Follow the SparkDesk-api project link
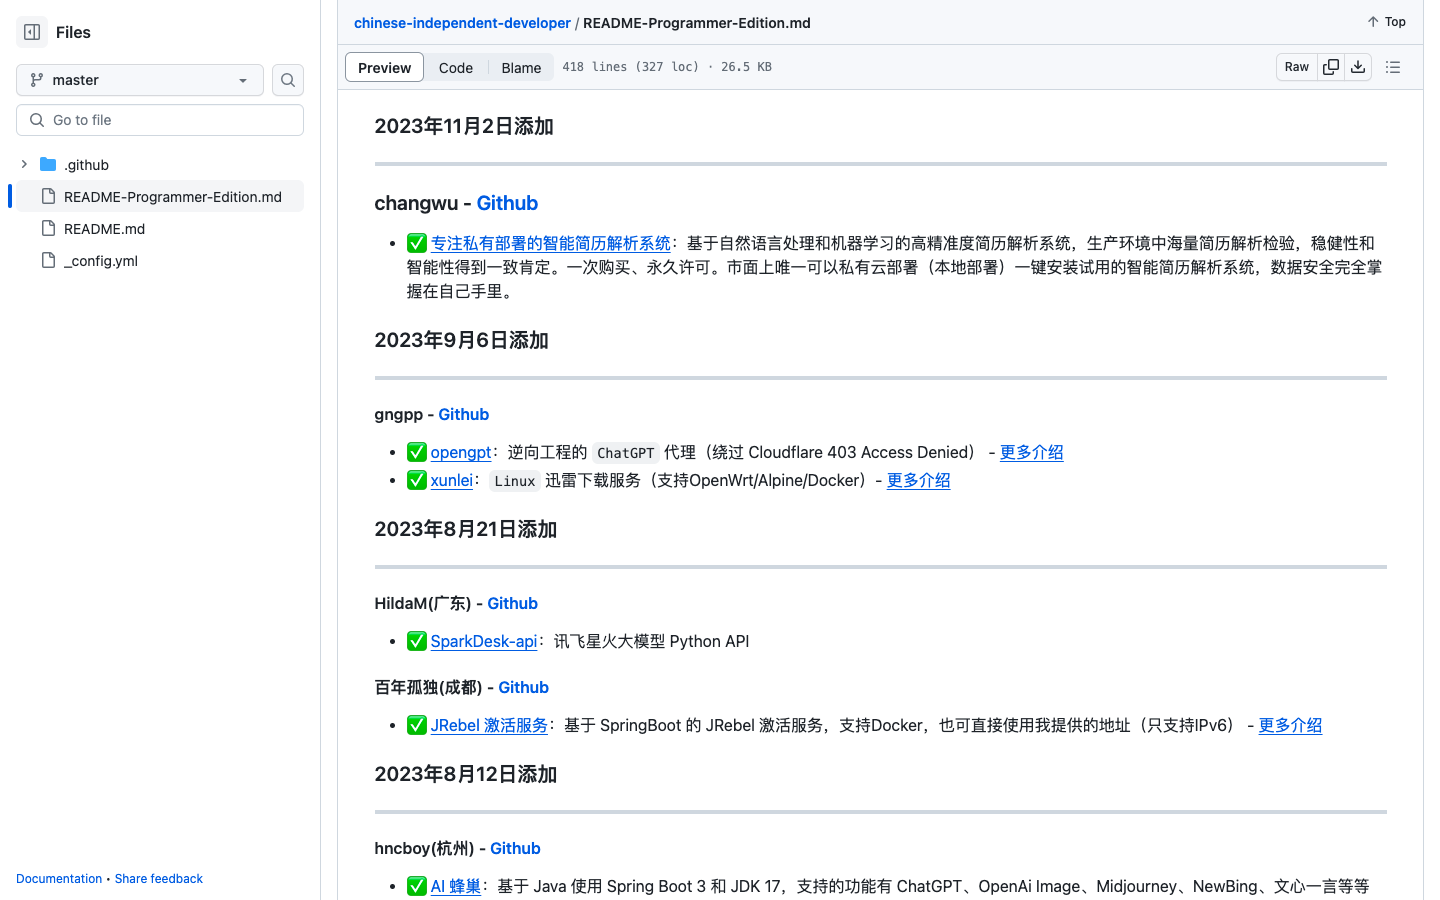This screenshot has width=1440, height=900. pos(483,641)
